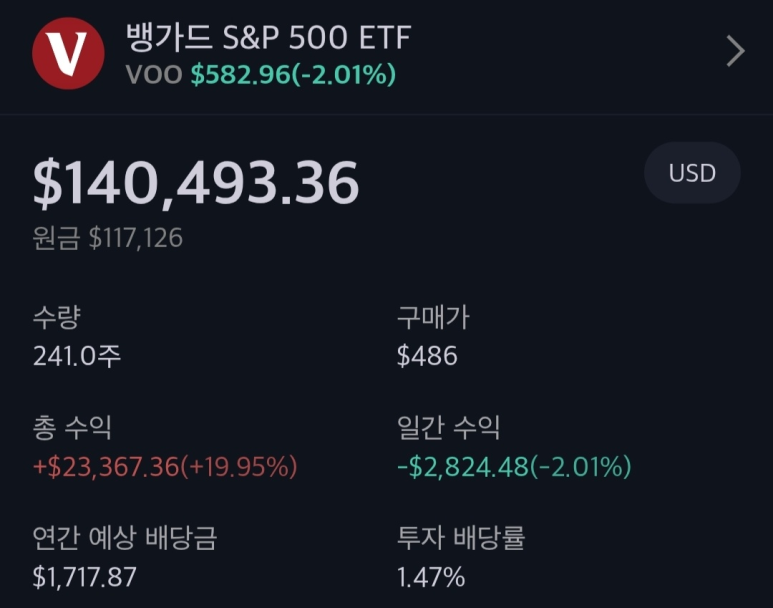Click the 구매가 label
The image size is (773, 608).
(433, 318)
